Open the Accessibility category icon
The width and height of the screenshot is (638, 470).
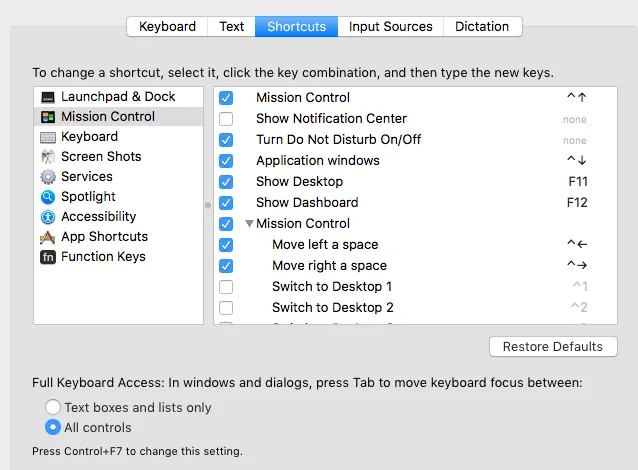pyautogui.click(x=48, y=217)
